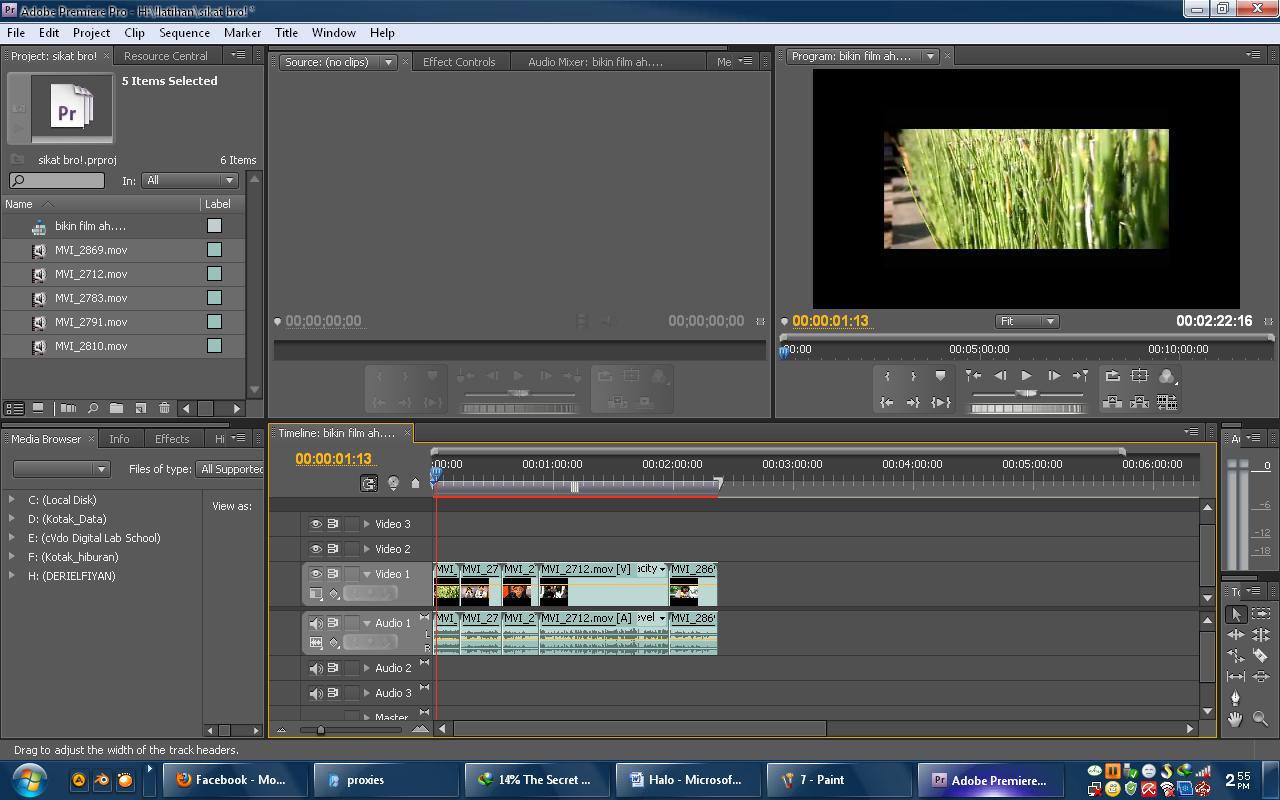Image resolution: width=1280 pixels, height=800 pixels.
Task: Expand the Video 2 track
Action: [367, 549]
